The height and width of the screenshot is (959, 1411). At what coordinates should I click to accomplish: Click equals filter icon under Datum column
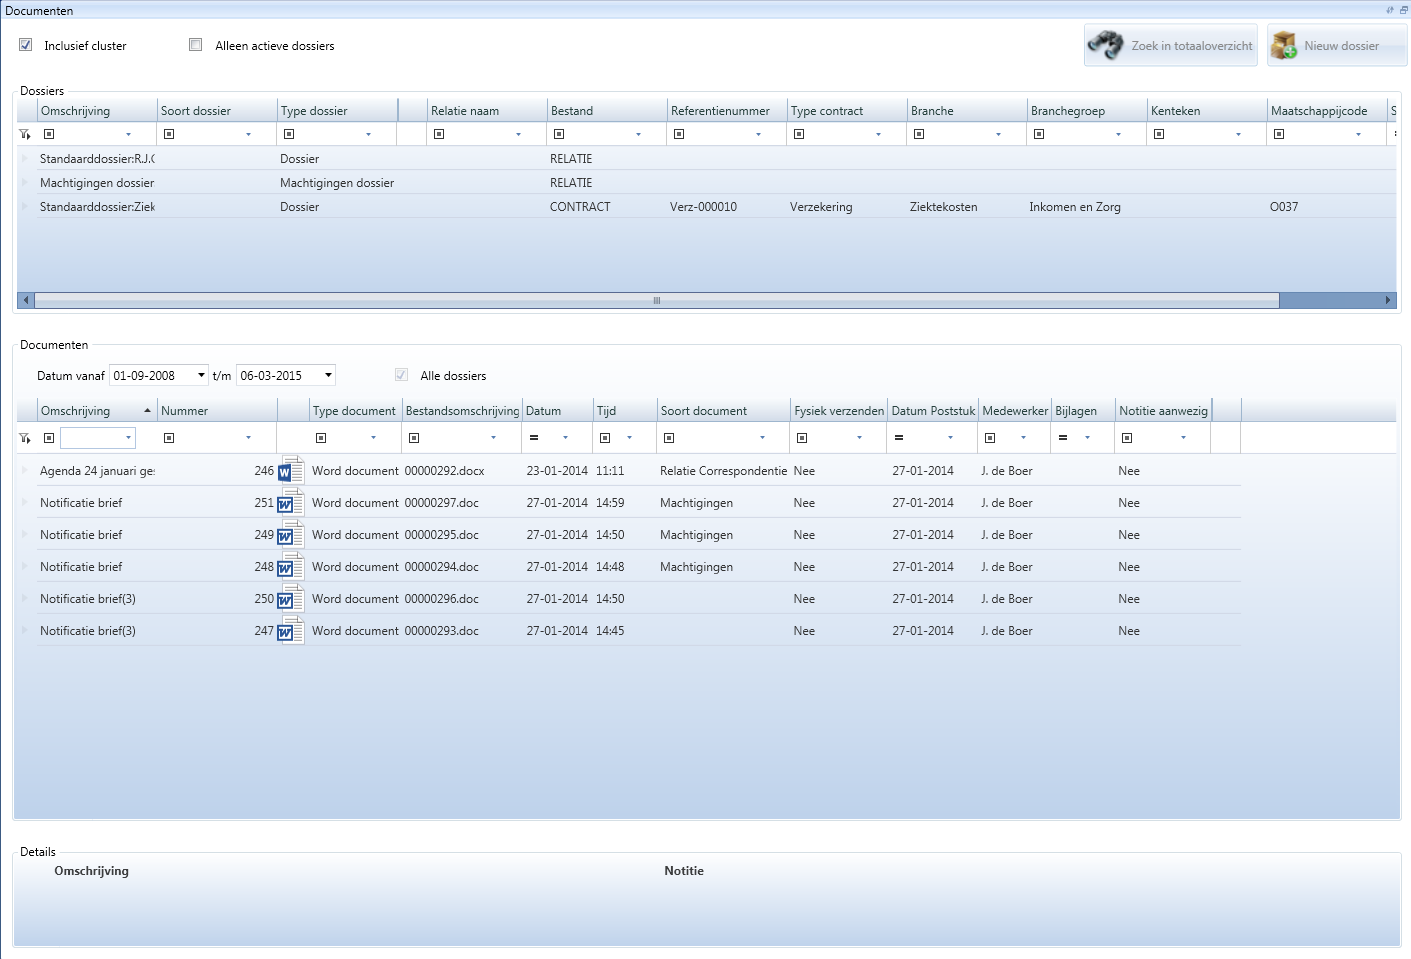coord(534,438)
